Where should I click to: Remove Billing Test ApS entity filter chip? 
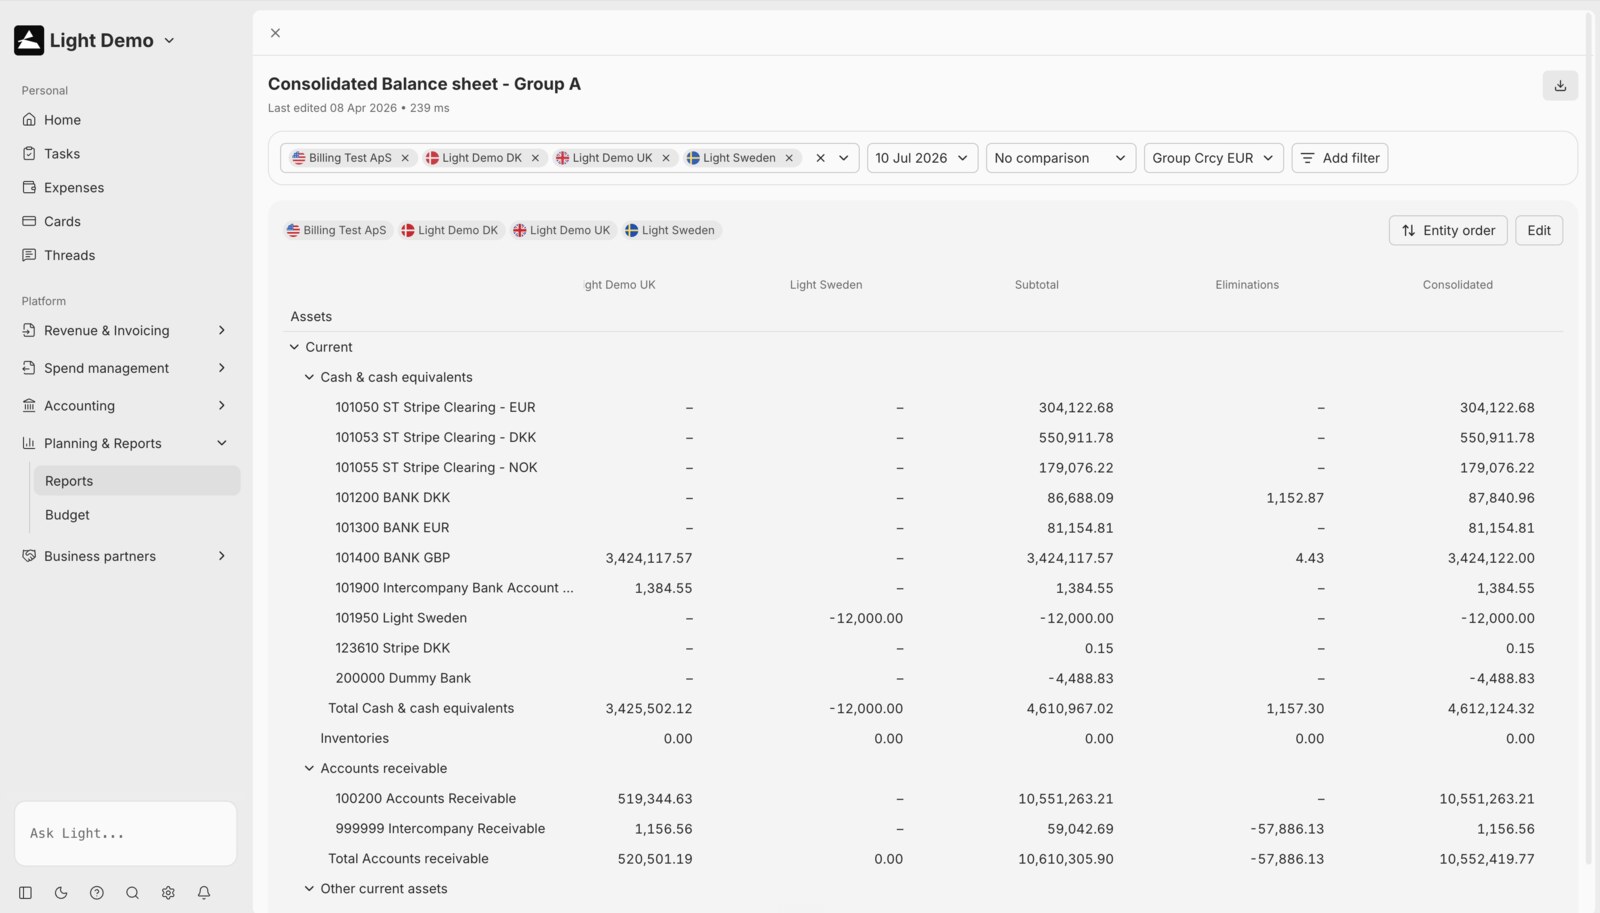[x=405, y=158]
